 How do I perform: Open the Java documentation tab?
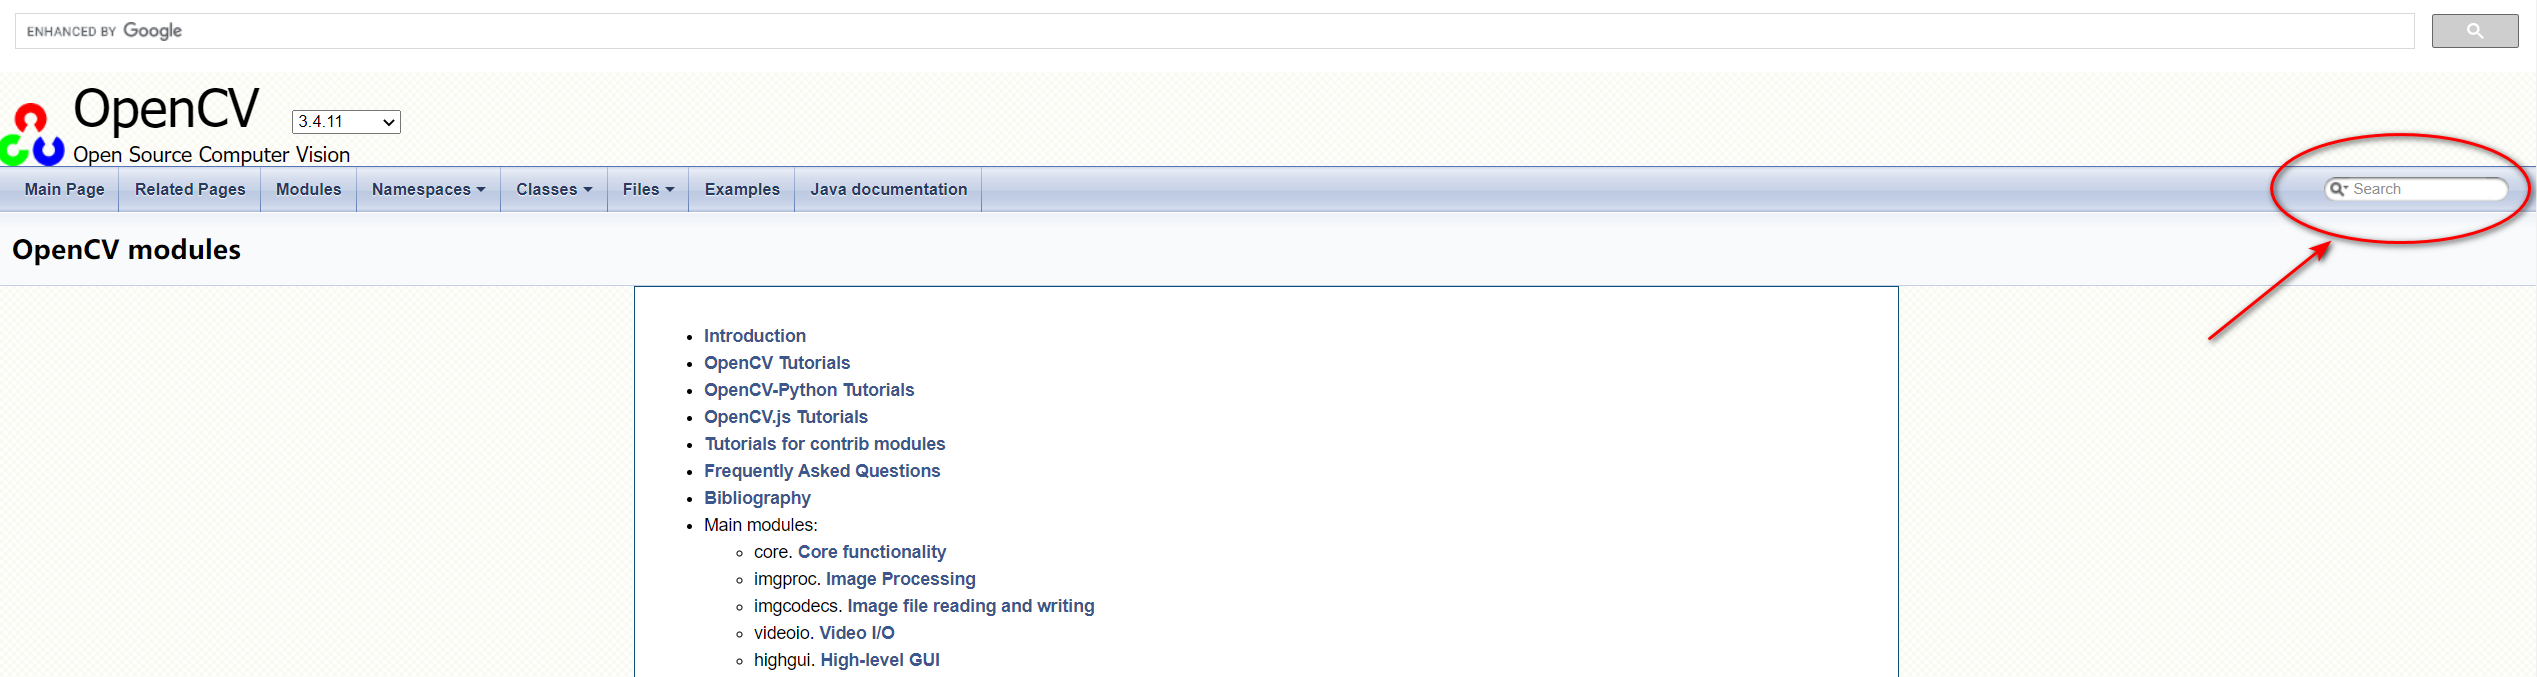[888, 189]
